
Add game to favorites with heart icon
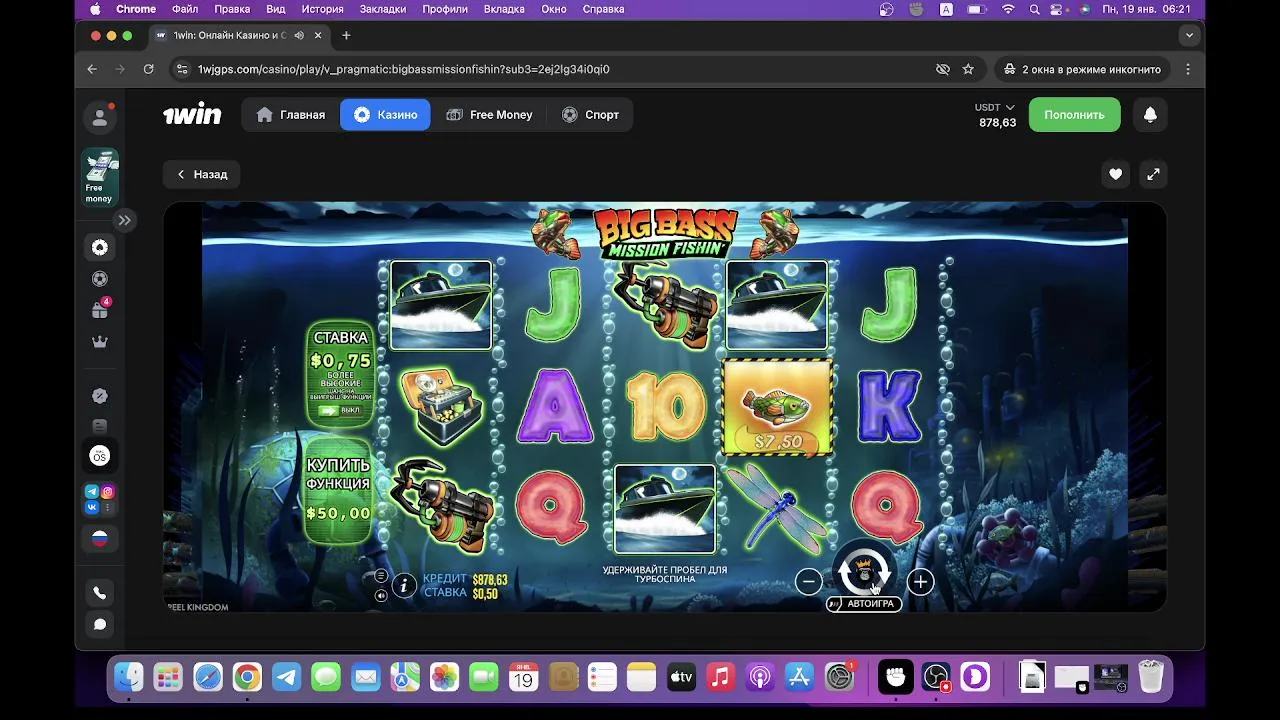click(x=1115, y=174)
